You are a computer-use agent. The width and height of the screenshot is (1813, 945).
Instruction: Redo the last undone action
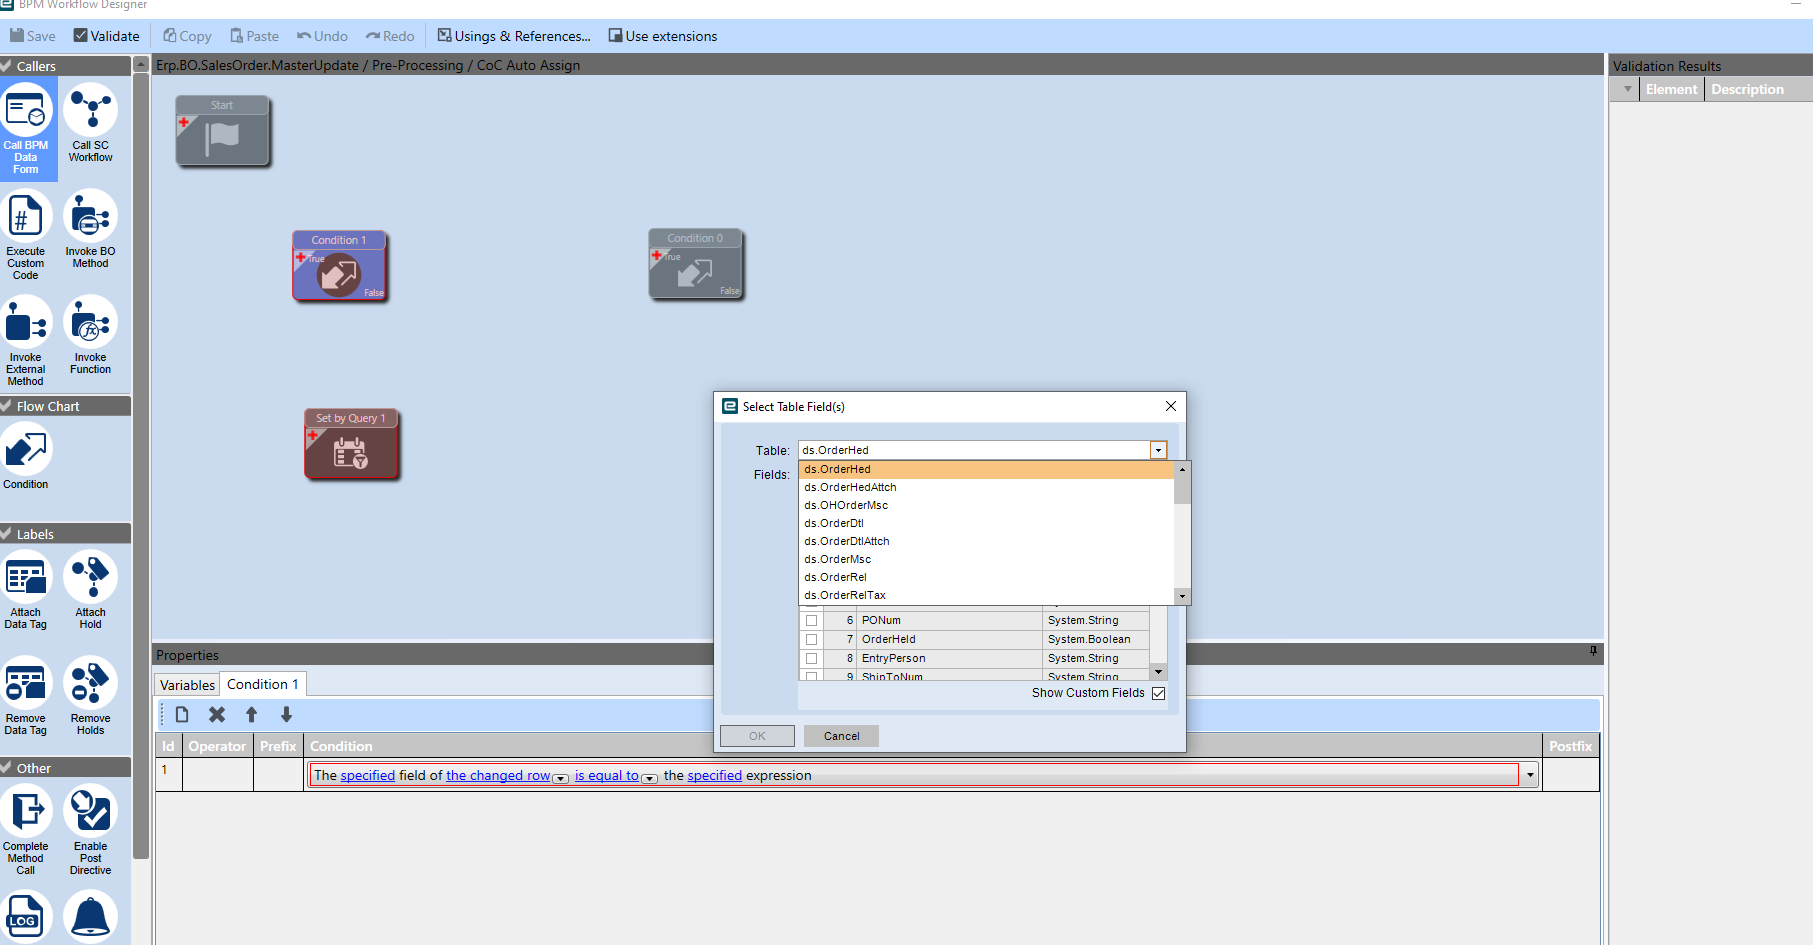pyautogui.click(x=390, y=36)
